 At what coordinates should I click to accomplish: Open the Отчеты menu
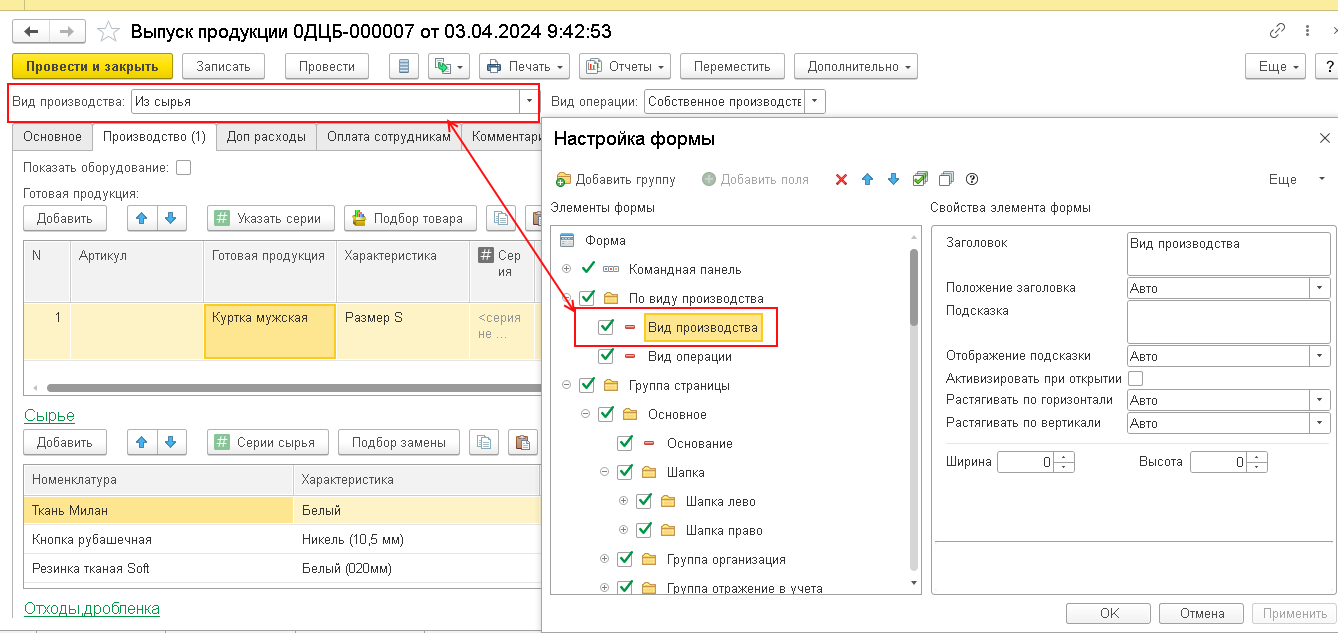624,67
